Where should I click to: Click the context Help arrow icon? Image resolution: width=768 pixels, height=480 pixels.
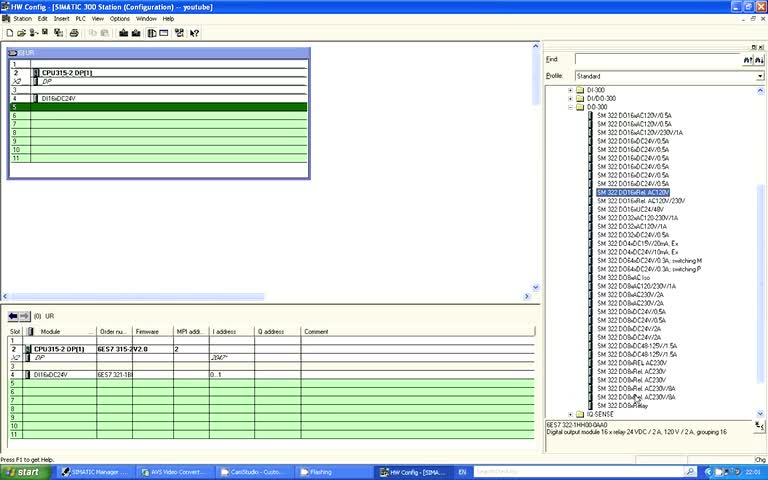[194, 33]
